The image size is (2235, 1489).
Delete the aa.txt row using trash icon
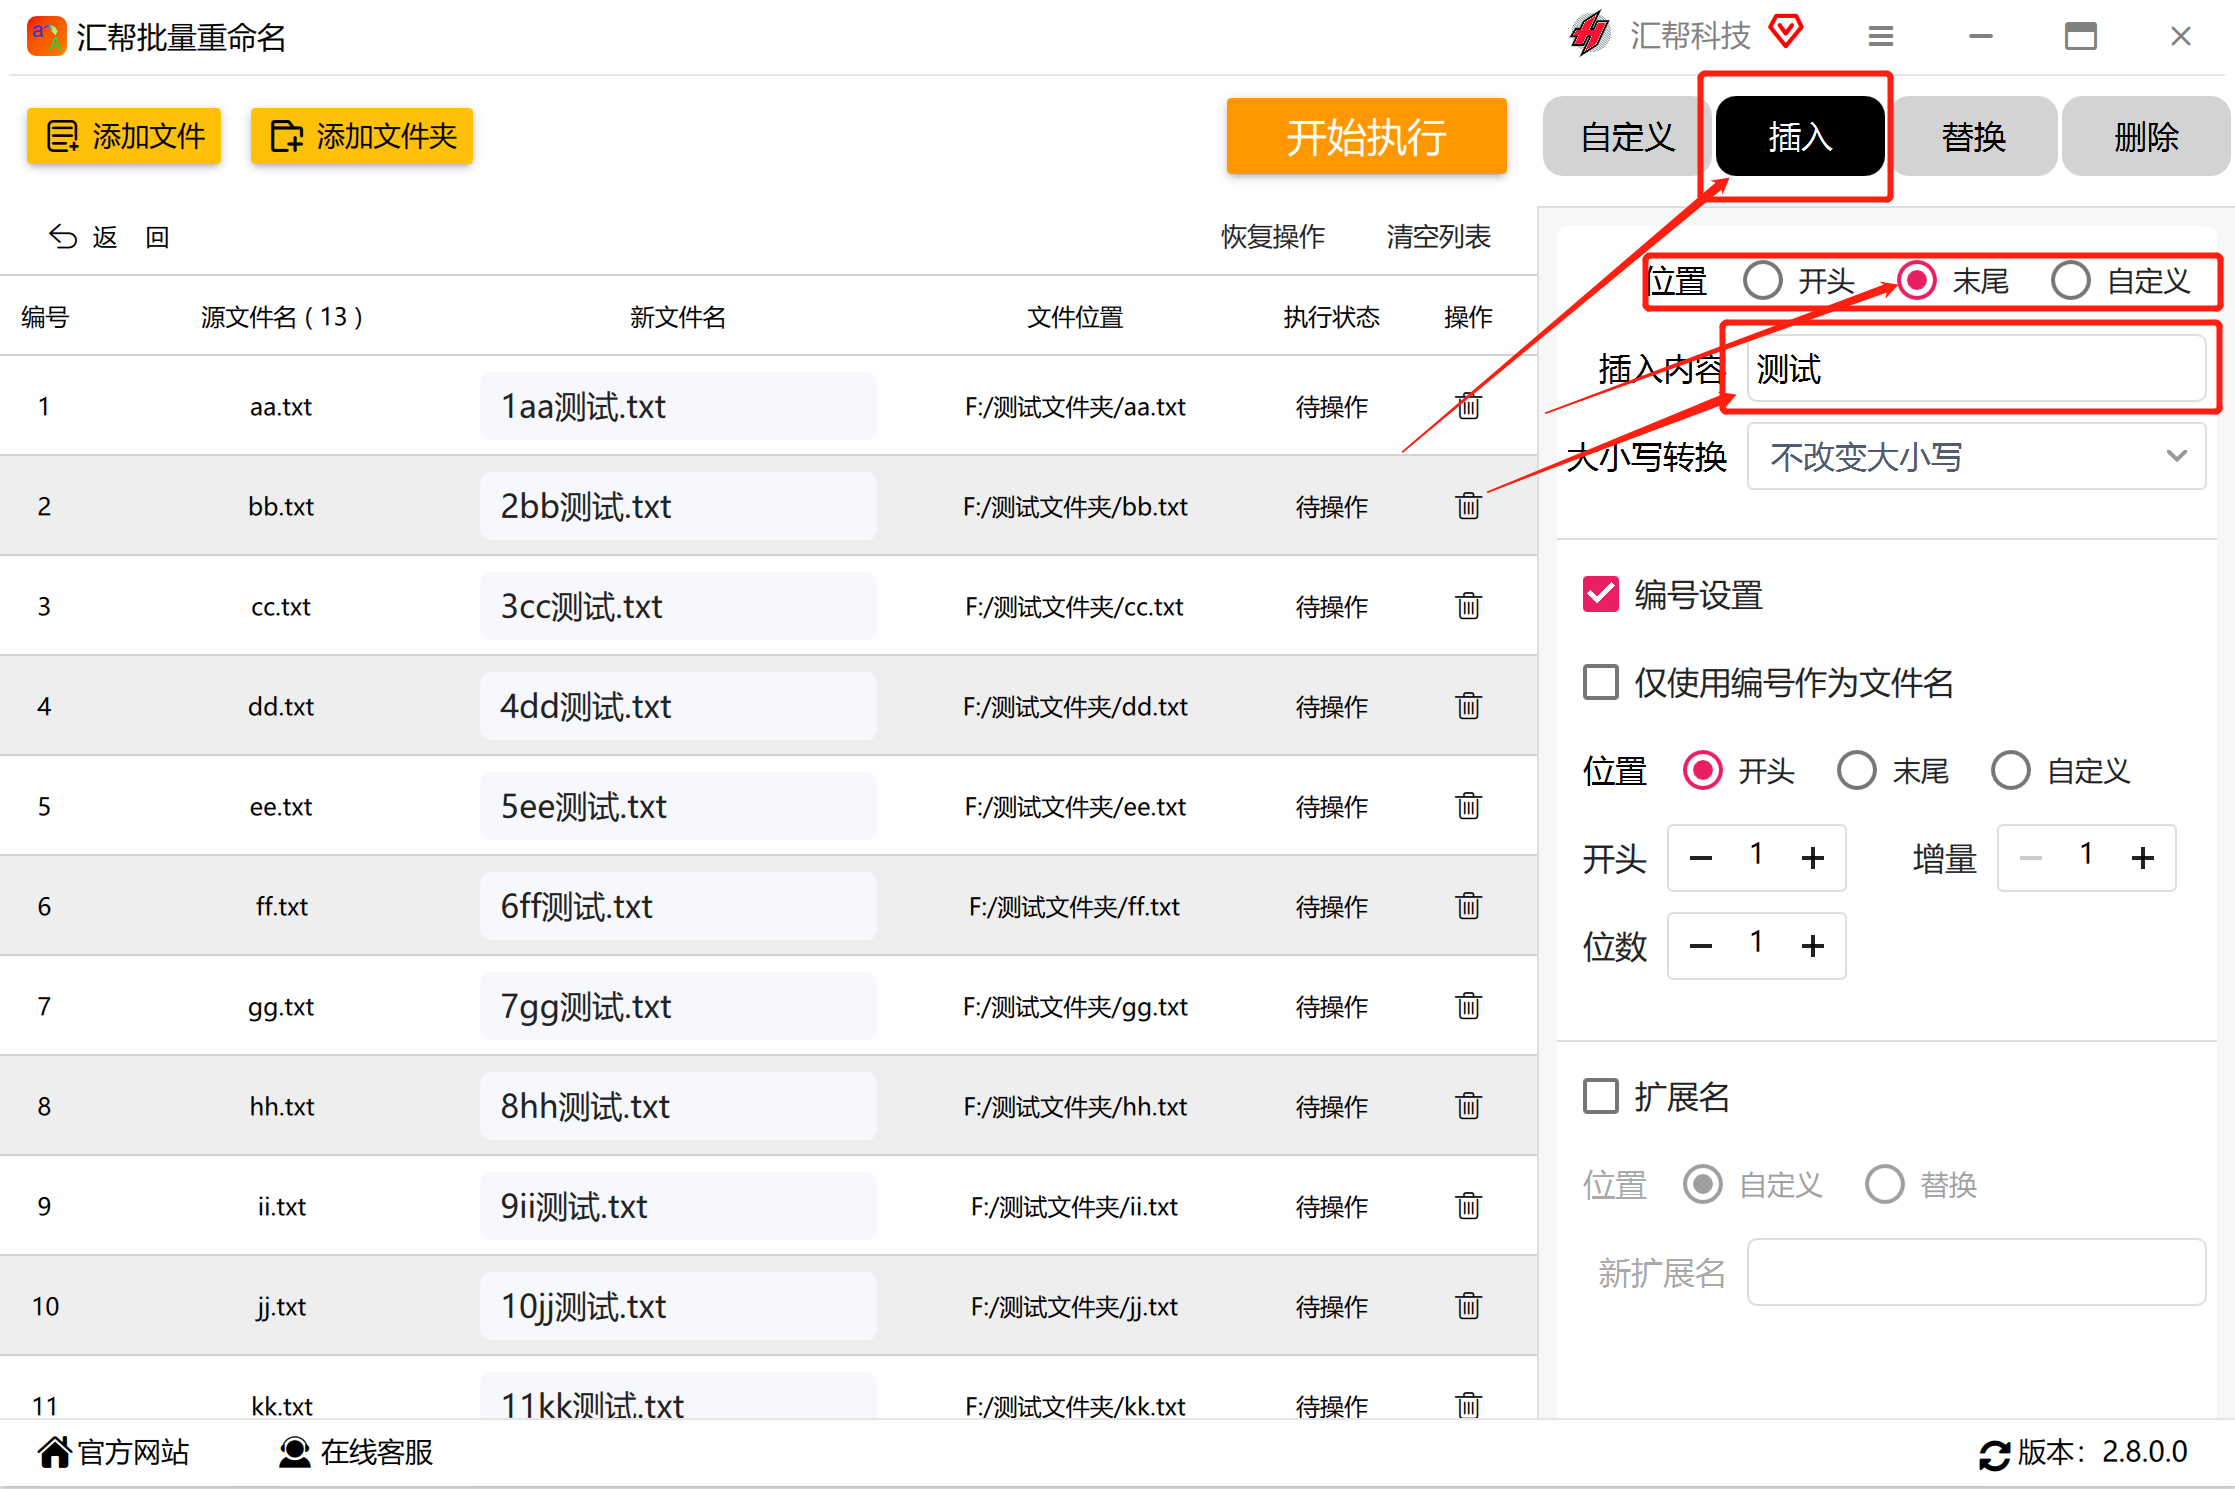1468,406
